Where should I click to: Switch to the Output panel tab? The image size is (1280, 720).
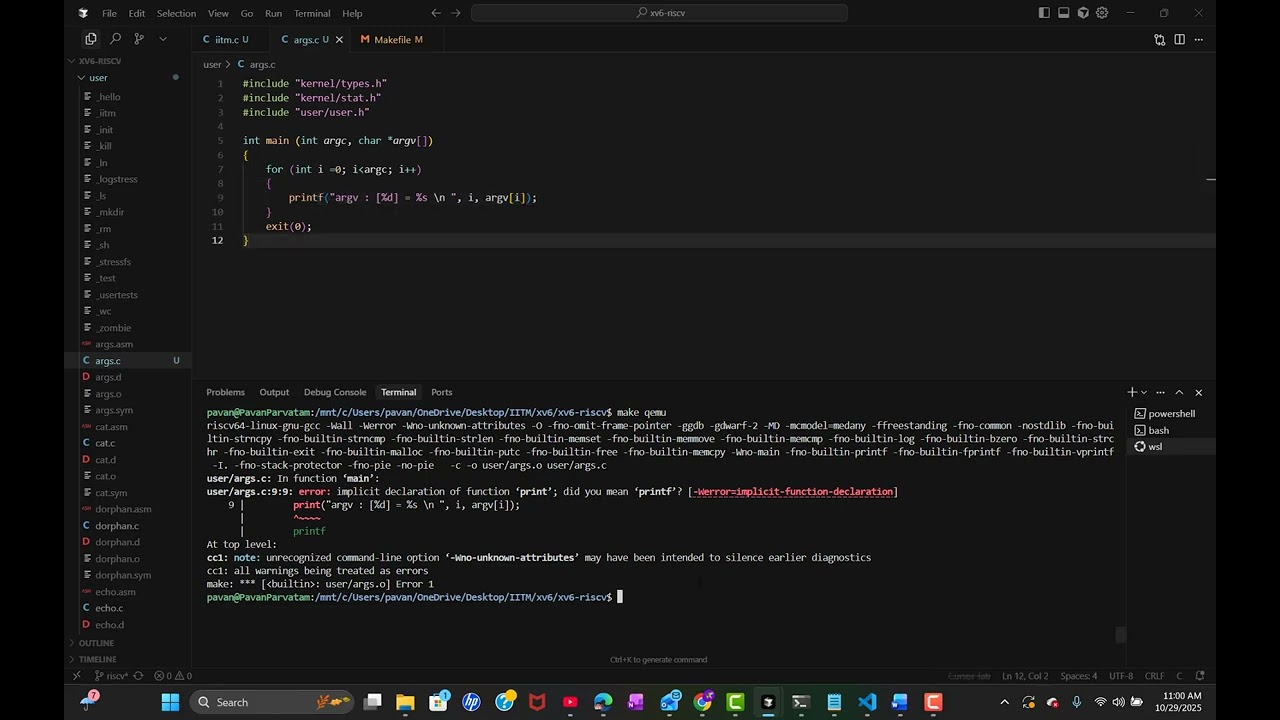[274, 392]
